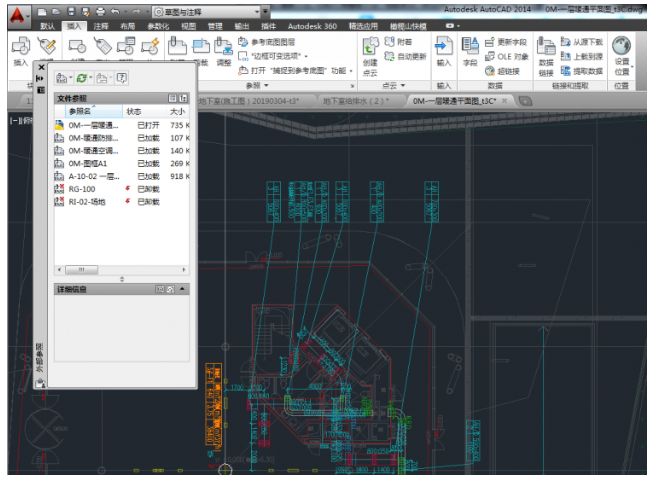Click the 自动更新 point cloud button
This screenshot has width=656, height=481.
tap(405, 56)
